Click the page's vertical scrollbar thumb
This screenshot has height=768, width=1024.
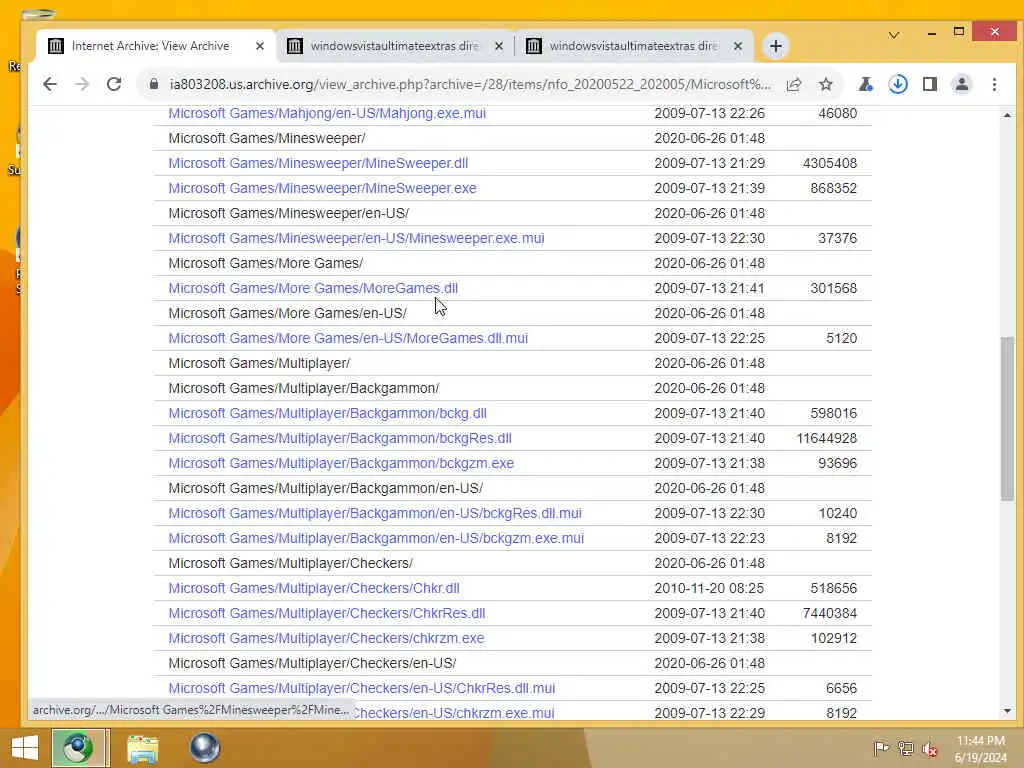[x=1007, y=419]
